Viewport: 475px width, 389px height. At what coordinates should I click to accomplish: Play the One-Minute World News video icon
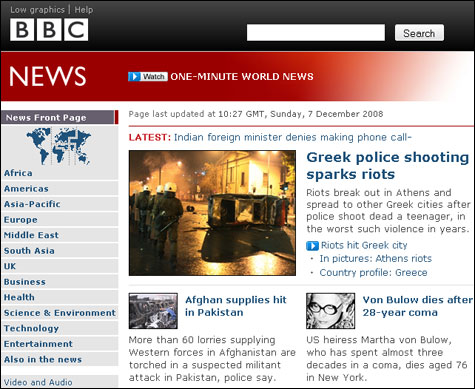click(x=134, y=77)
